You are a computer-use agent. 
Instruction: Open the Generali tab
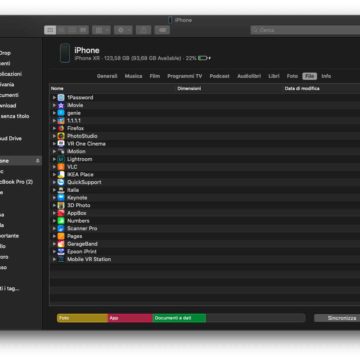coord(107,76)
